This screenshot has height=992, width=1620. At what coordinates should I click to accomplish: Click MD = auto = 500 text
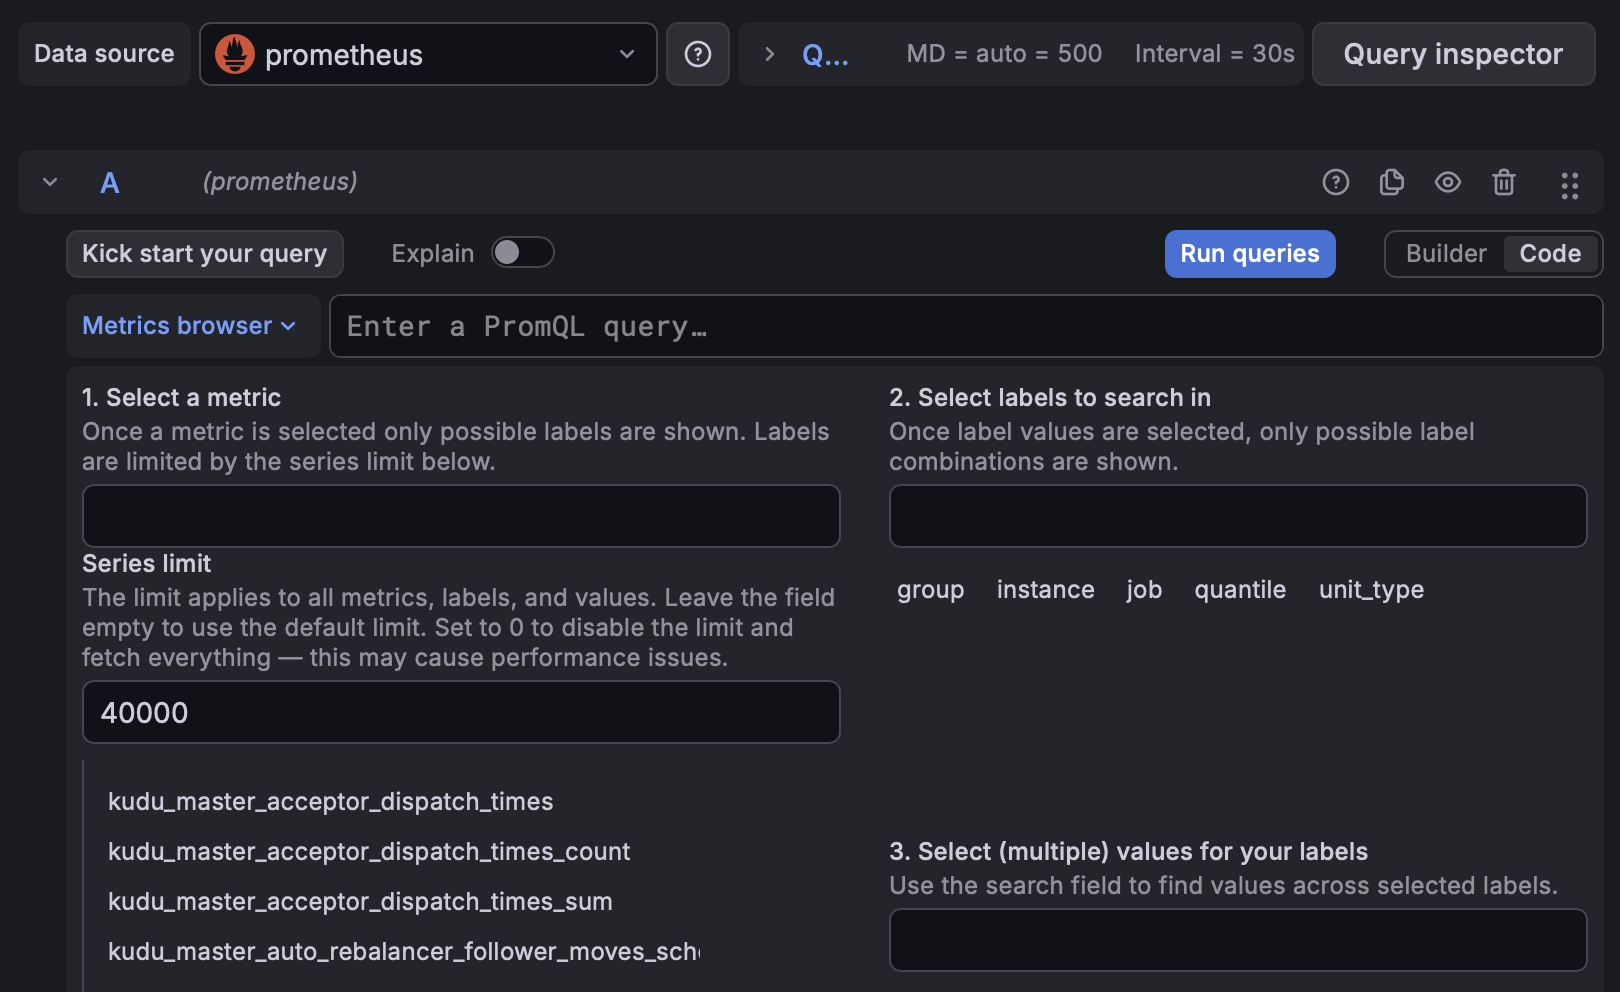[x=1004, y=54]
